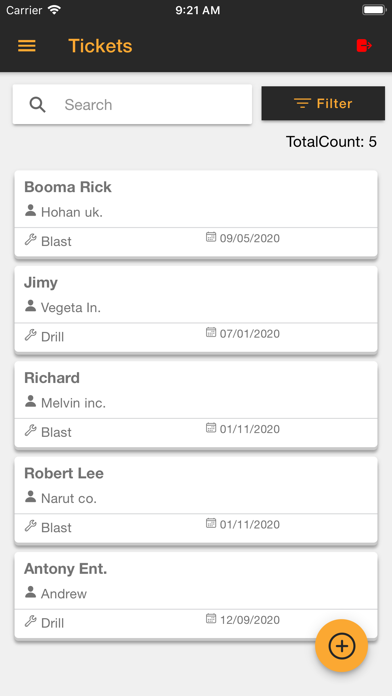
Task: Click person icon beside Hohan uk.
Action: point(30,210)
